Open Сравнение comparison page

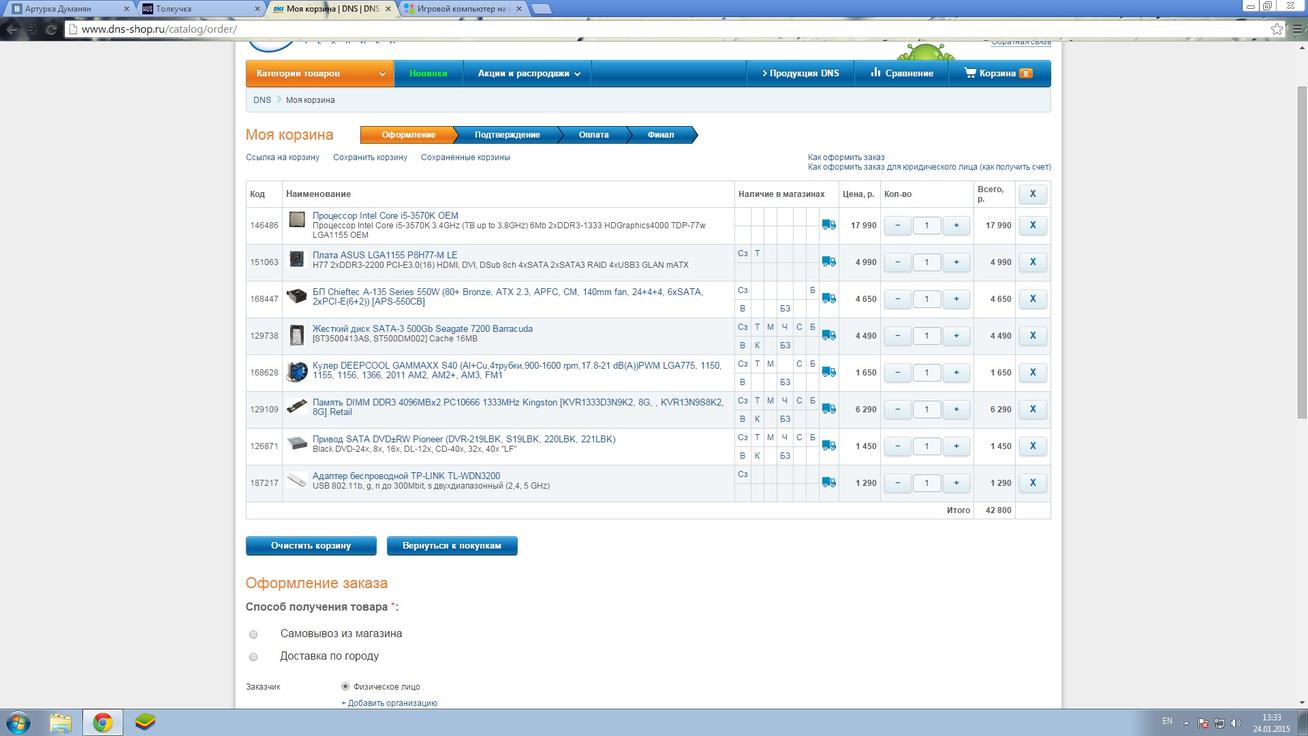point(901,73)
